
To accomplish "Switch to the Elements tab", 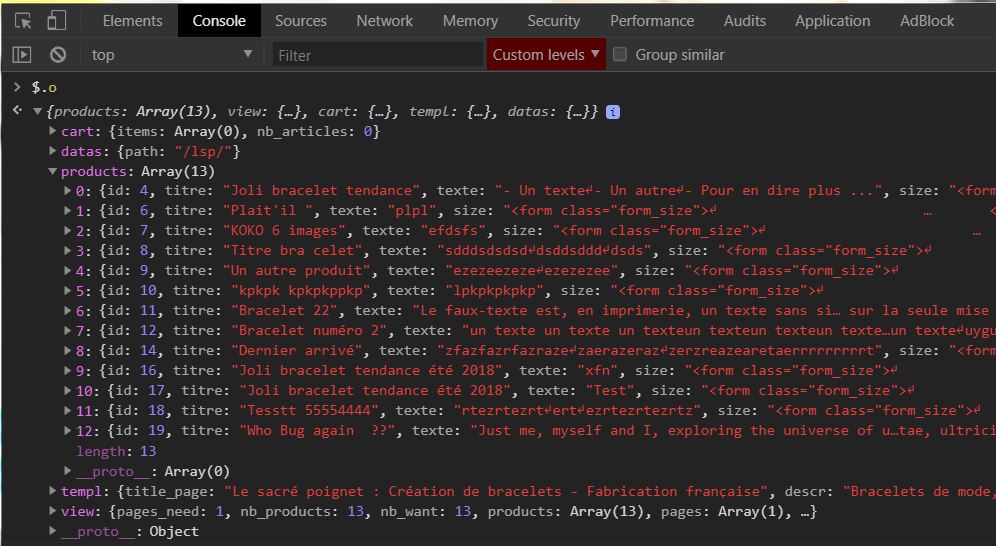I will coord(132,21).
